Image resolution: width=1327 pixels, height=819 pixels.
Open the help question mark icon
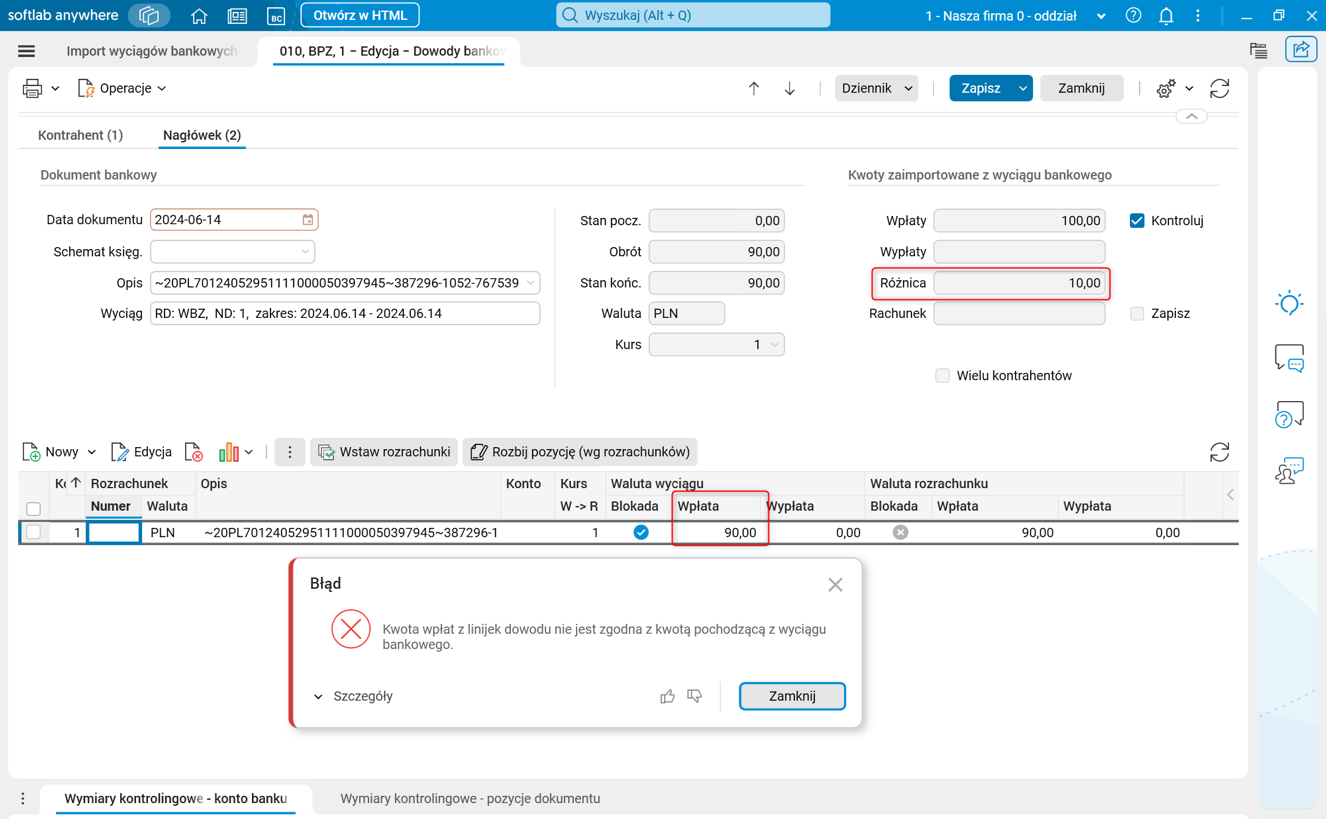click(x=1133, y=16)
